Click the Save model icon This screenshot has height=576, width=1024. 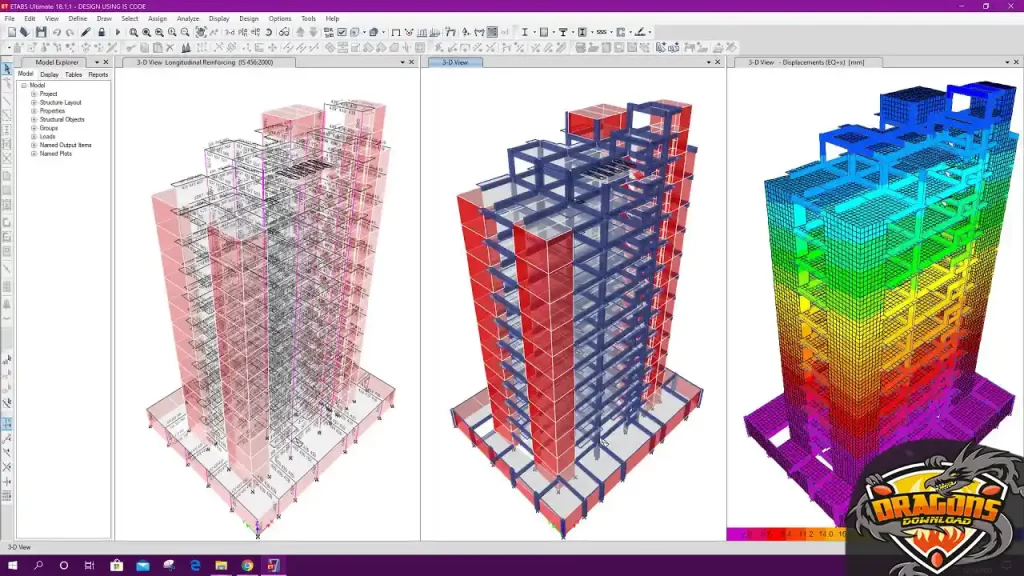pyautogui.click(x=41, y=32)
